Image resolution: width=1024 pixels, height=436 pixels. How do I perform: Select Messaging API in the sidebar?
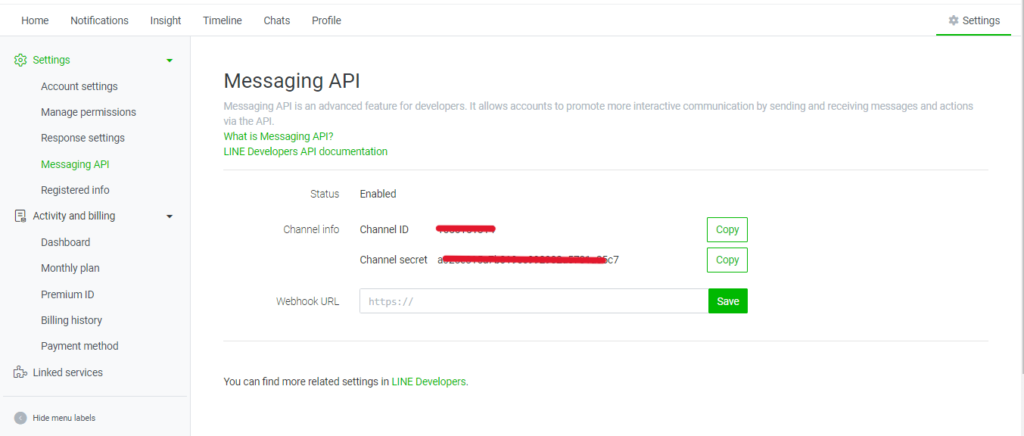[74, 164]
